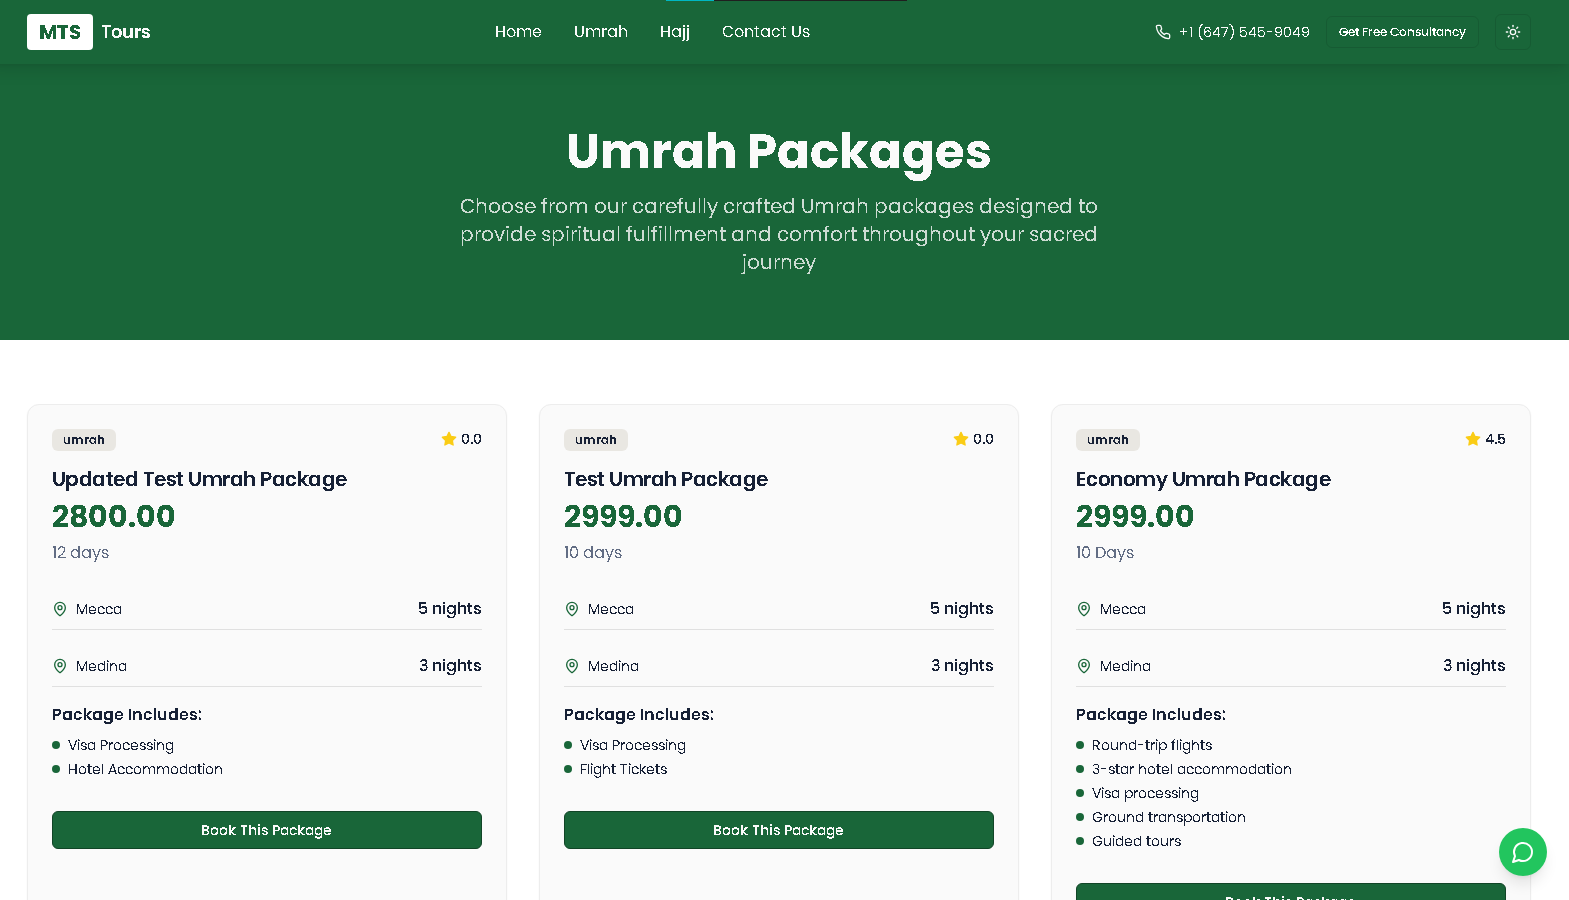Toggle the umrah badge on Economy Umrah Package

(x=1107, y=439)
